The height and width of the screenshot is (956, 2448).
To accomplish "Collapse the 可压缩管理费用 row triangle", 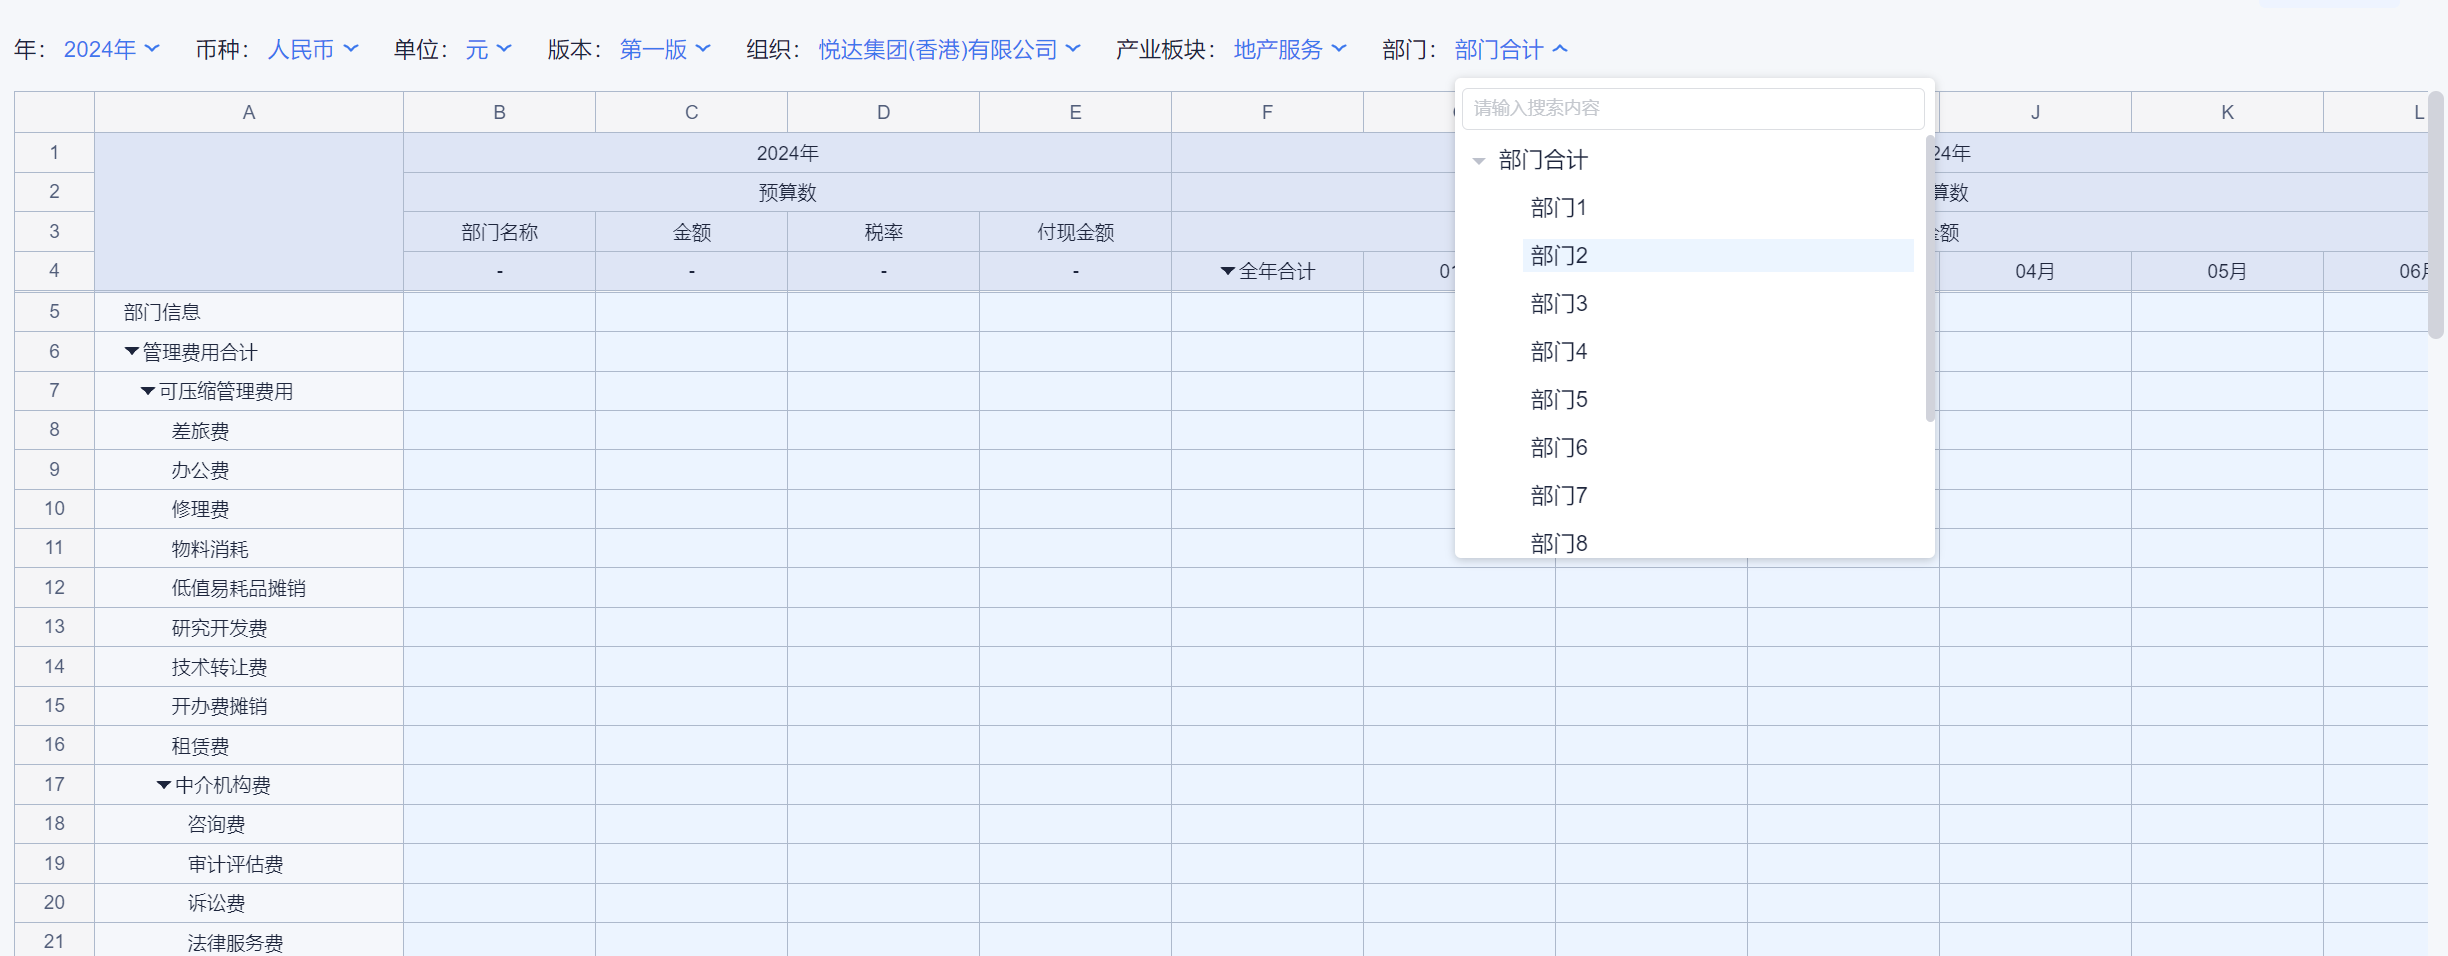I will click(x=148, y=391).
